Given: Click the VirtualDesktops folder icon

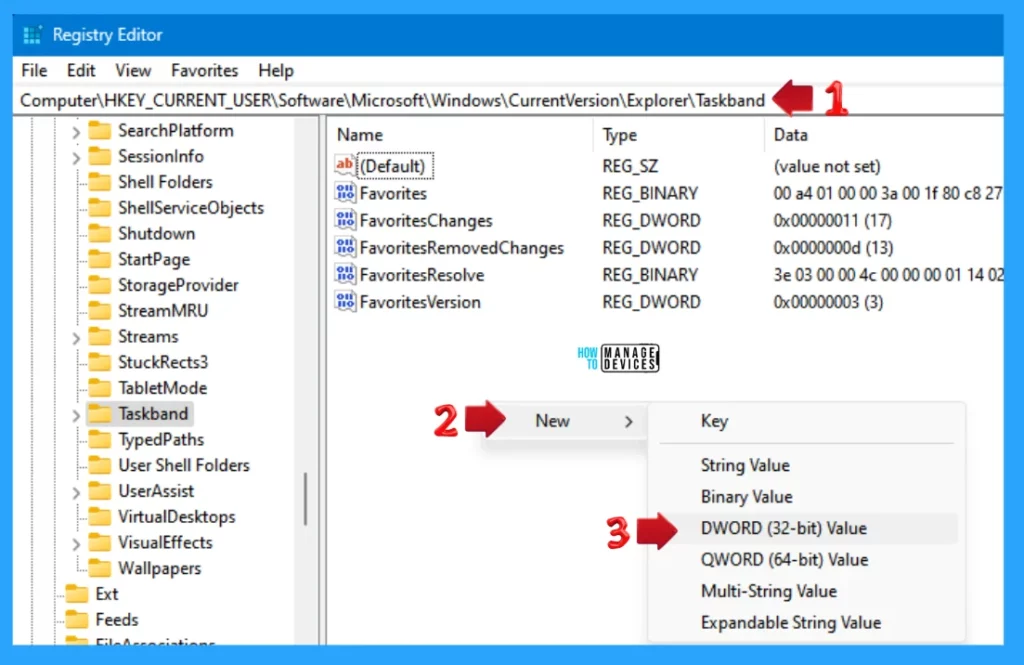Looking at the screenshot, I should (99, 517).
